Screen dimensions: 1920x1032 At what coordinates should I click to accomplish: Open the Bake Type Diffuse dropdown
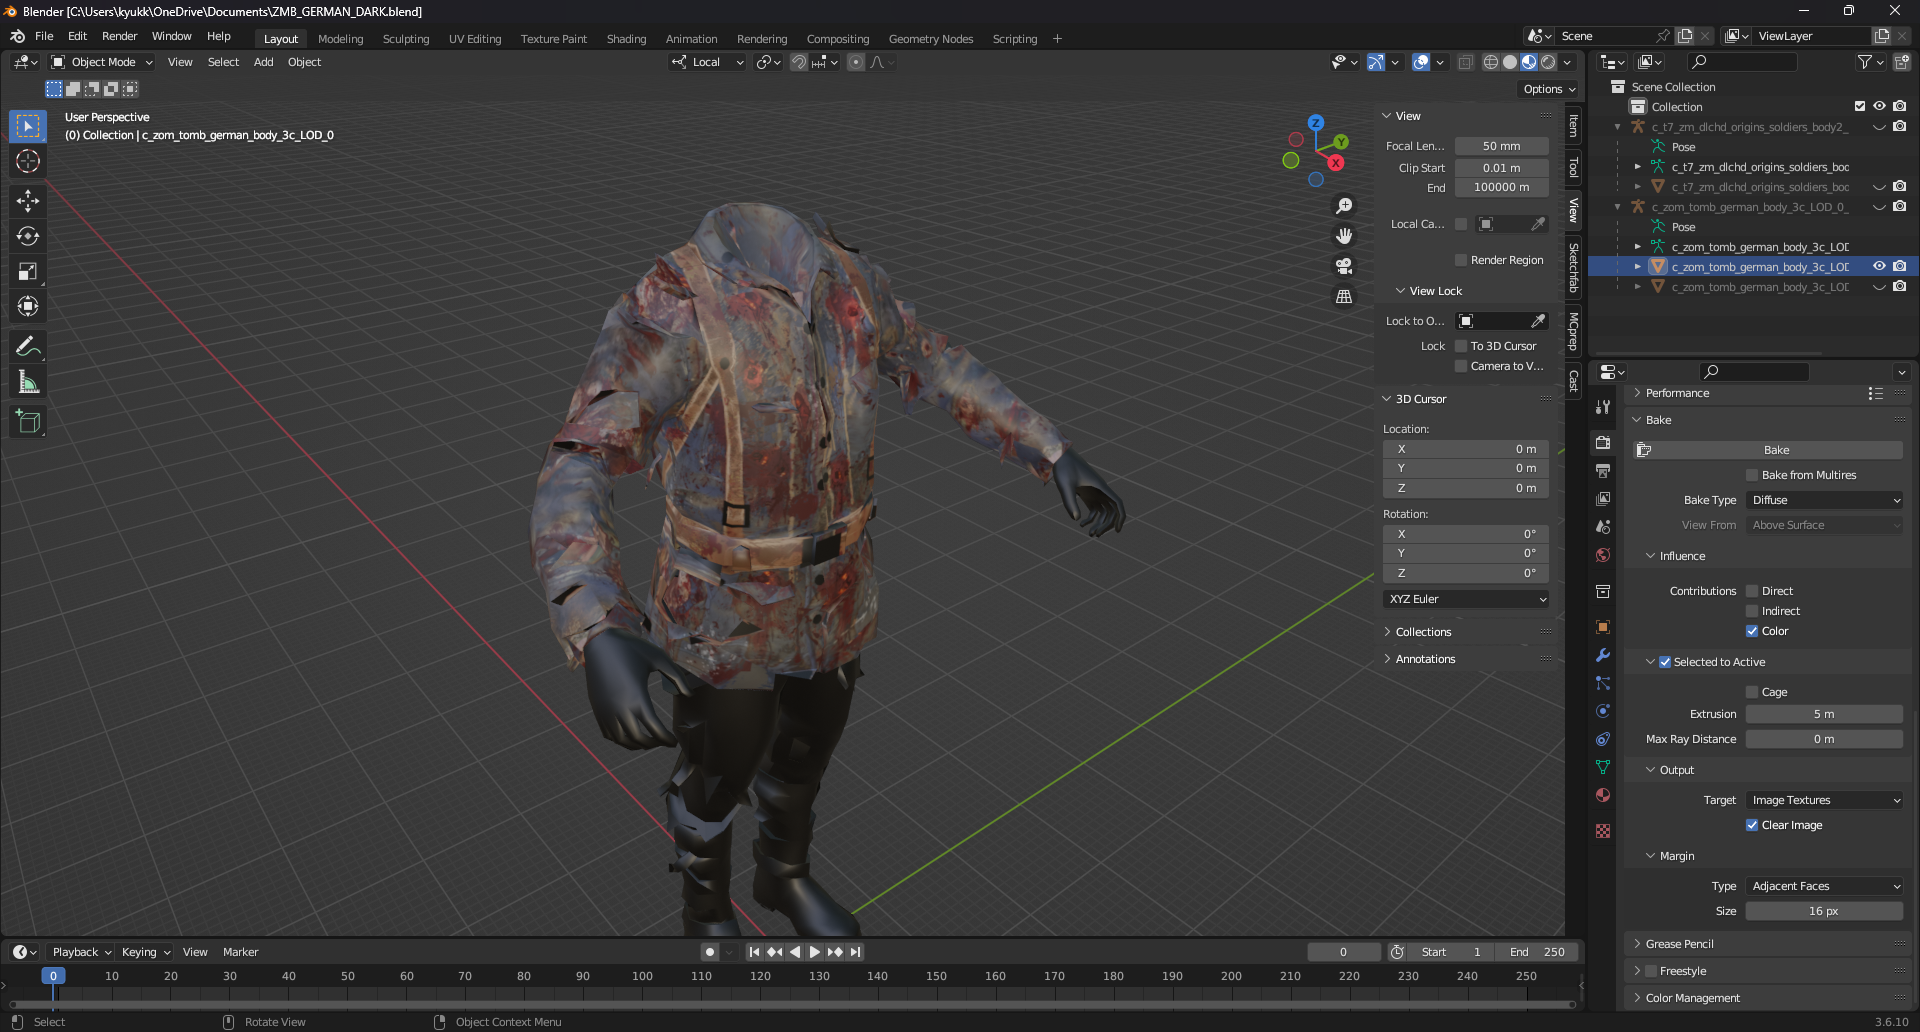(1825, 500)
